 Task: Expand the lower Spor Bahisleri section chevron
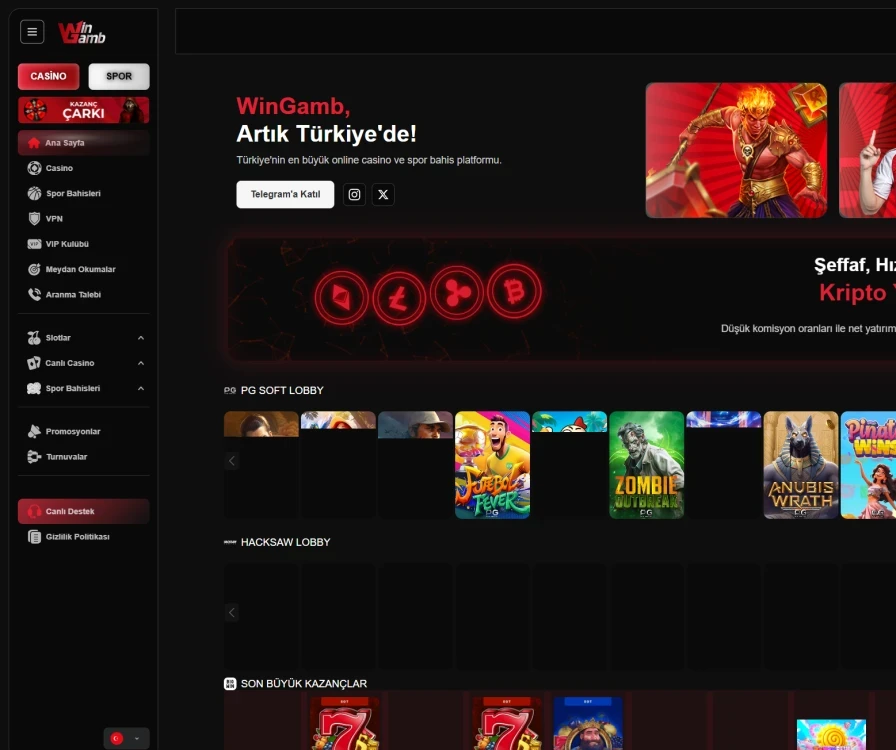click(141, 389)
